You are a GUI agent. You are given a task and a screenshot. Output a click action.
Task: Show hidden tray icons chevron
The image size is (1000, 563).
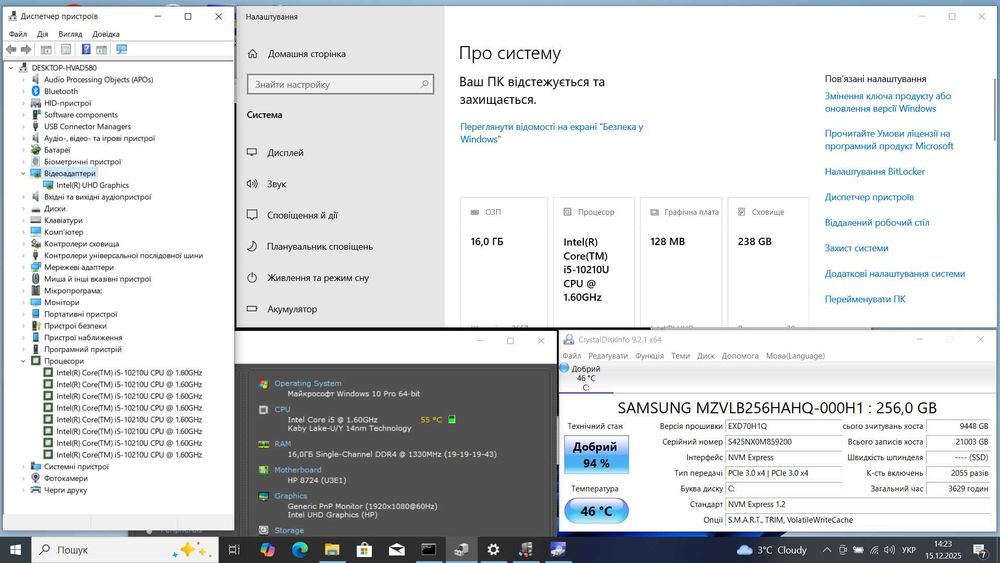[x=827, y=550]
